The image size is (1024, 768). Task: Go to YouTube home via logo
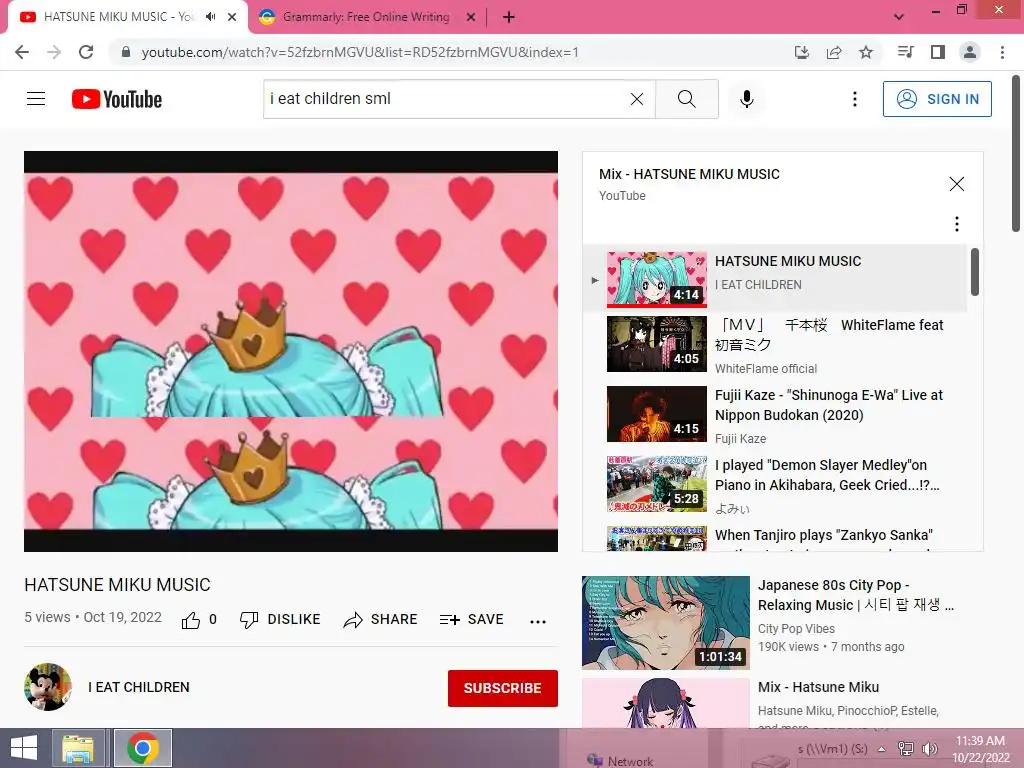tap(117, 99)
